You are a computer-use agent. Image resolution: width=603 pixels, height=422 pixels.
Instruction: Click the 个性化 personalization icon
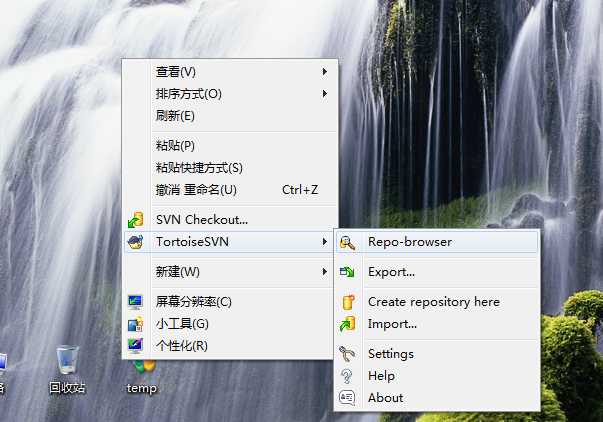click(135, 346)
